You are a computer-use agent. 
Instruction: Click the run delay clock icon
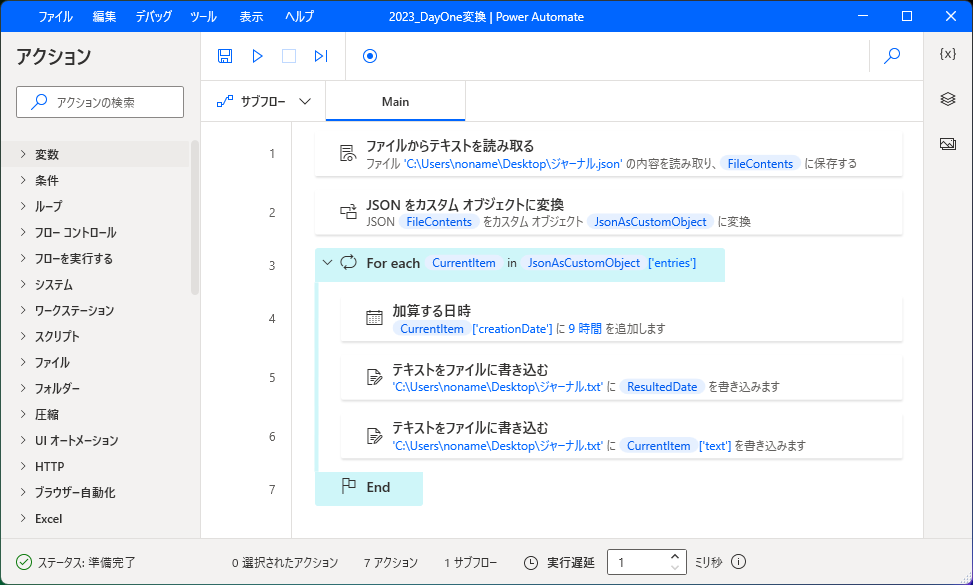tap(531, 563)
